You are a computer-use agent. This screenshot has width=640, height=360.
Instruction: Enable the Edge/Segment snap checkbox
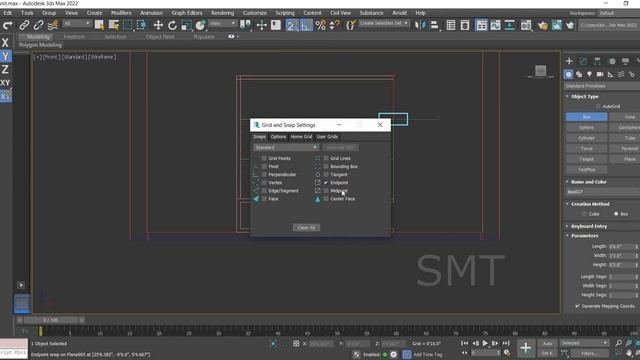point(264,191)
